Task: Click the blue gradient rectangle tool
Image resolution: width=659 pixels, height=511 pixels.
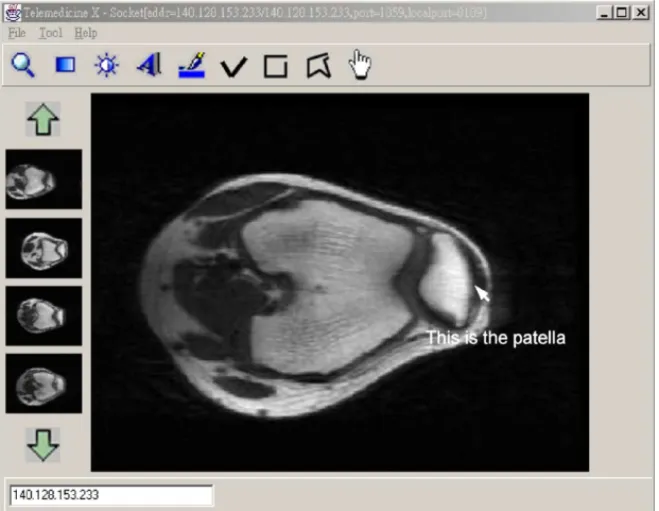Action: (x=65, y=65)
